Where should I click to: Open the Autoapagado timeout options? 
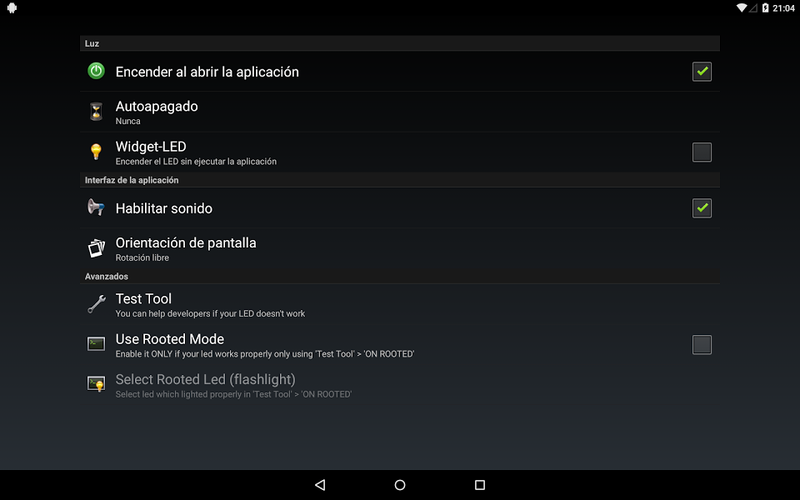[399, 112]
